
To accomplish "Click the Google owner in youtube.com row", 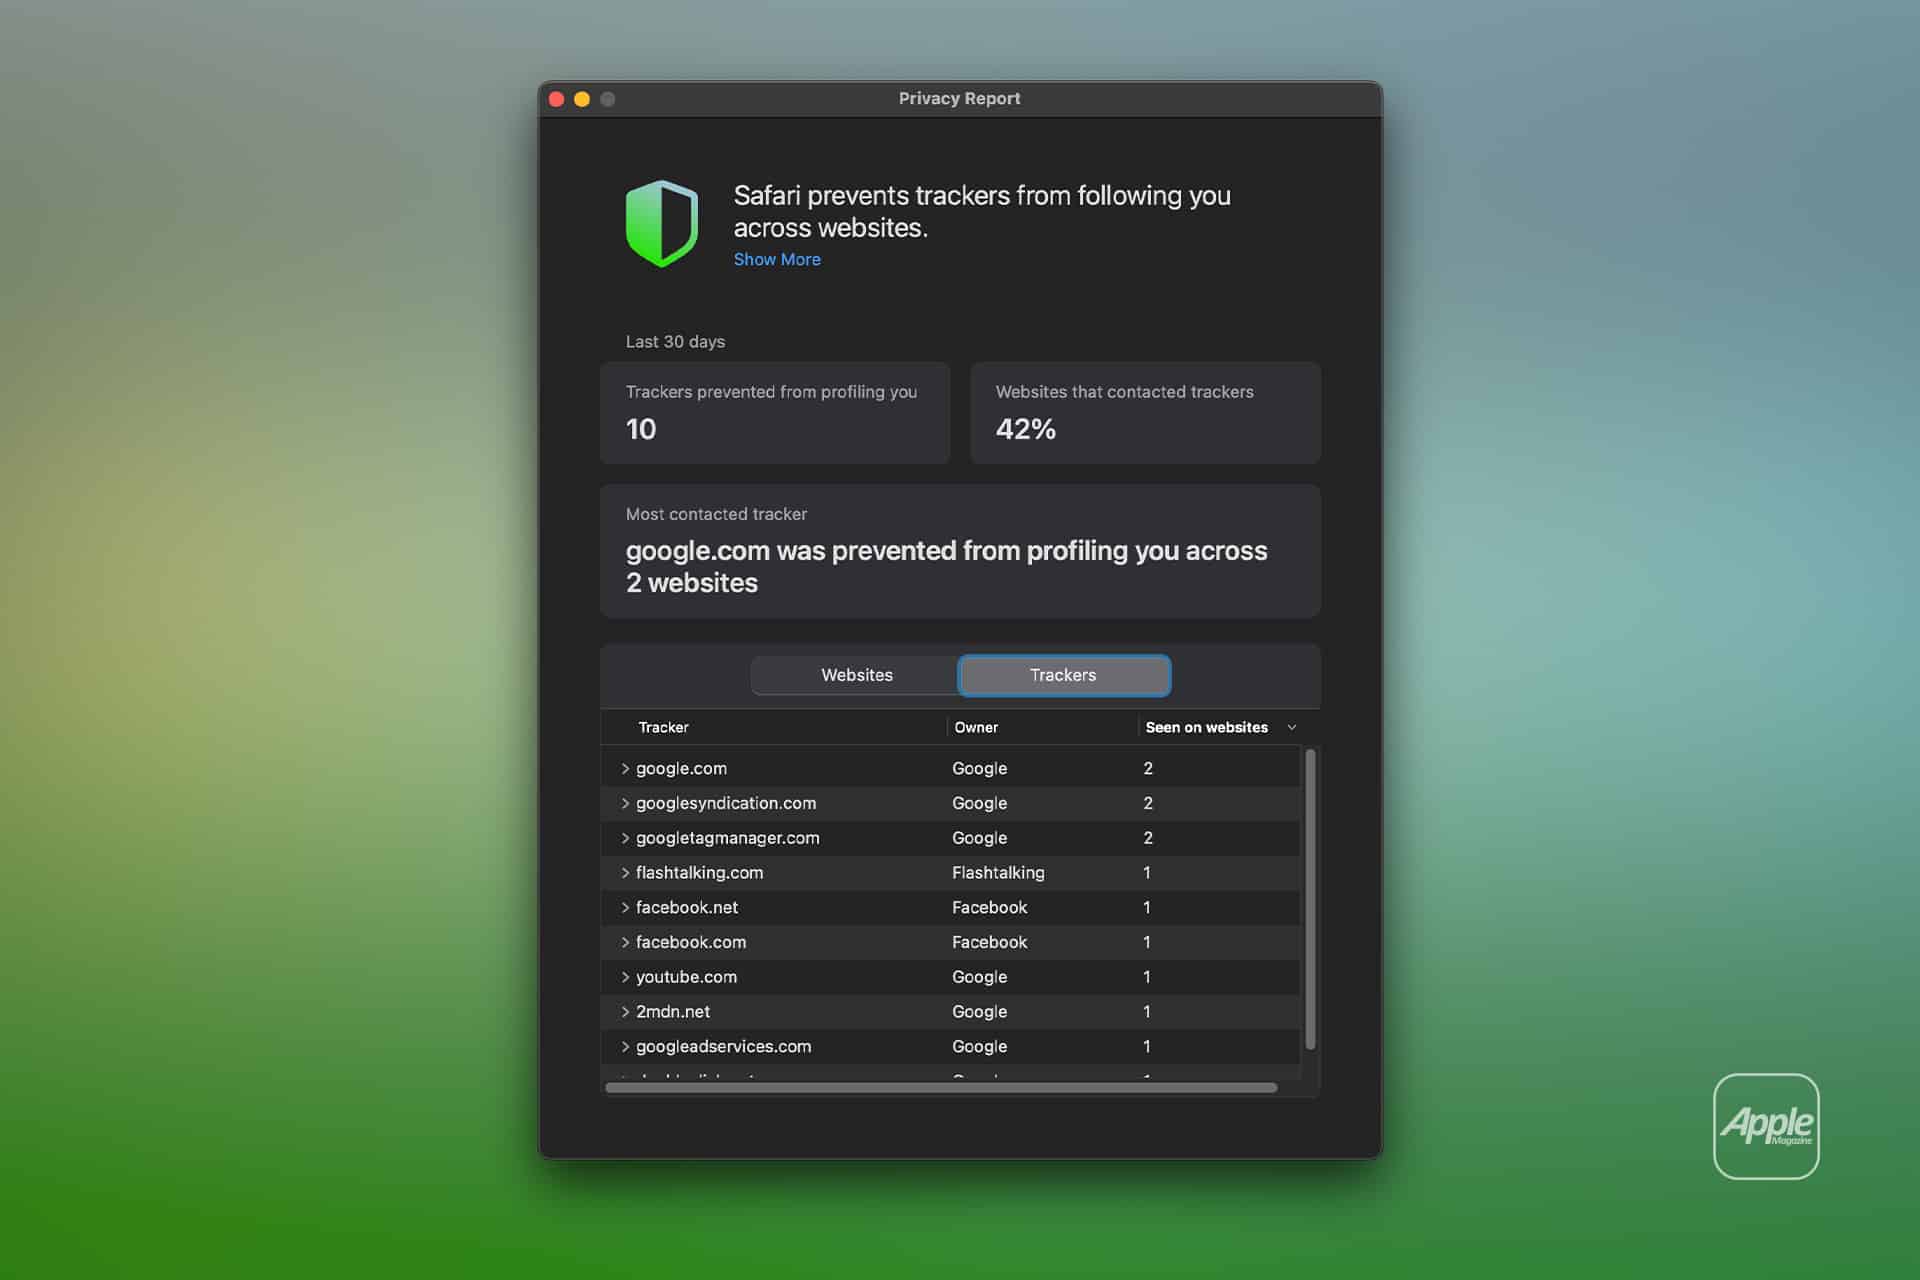I will (979, 977).
